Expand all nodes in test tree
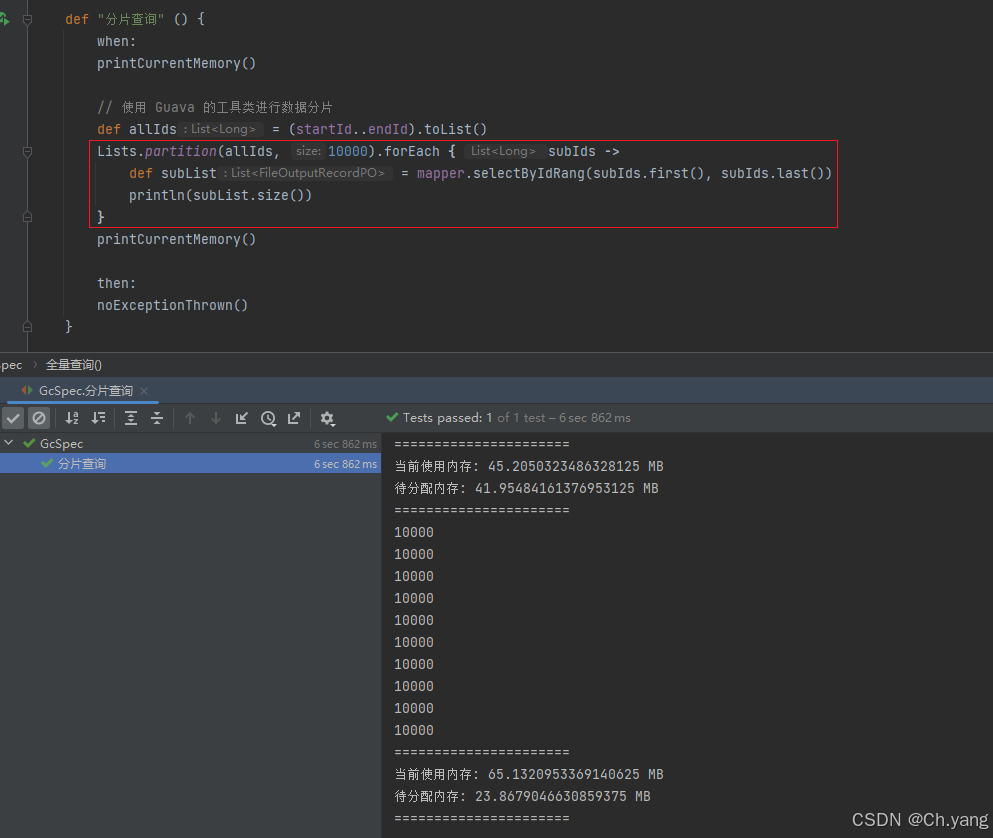Viewport: 993px width, 838px height. 131,418
